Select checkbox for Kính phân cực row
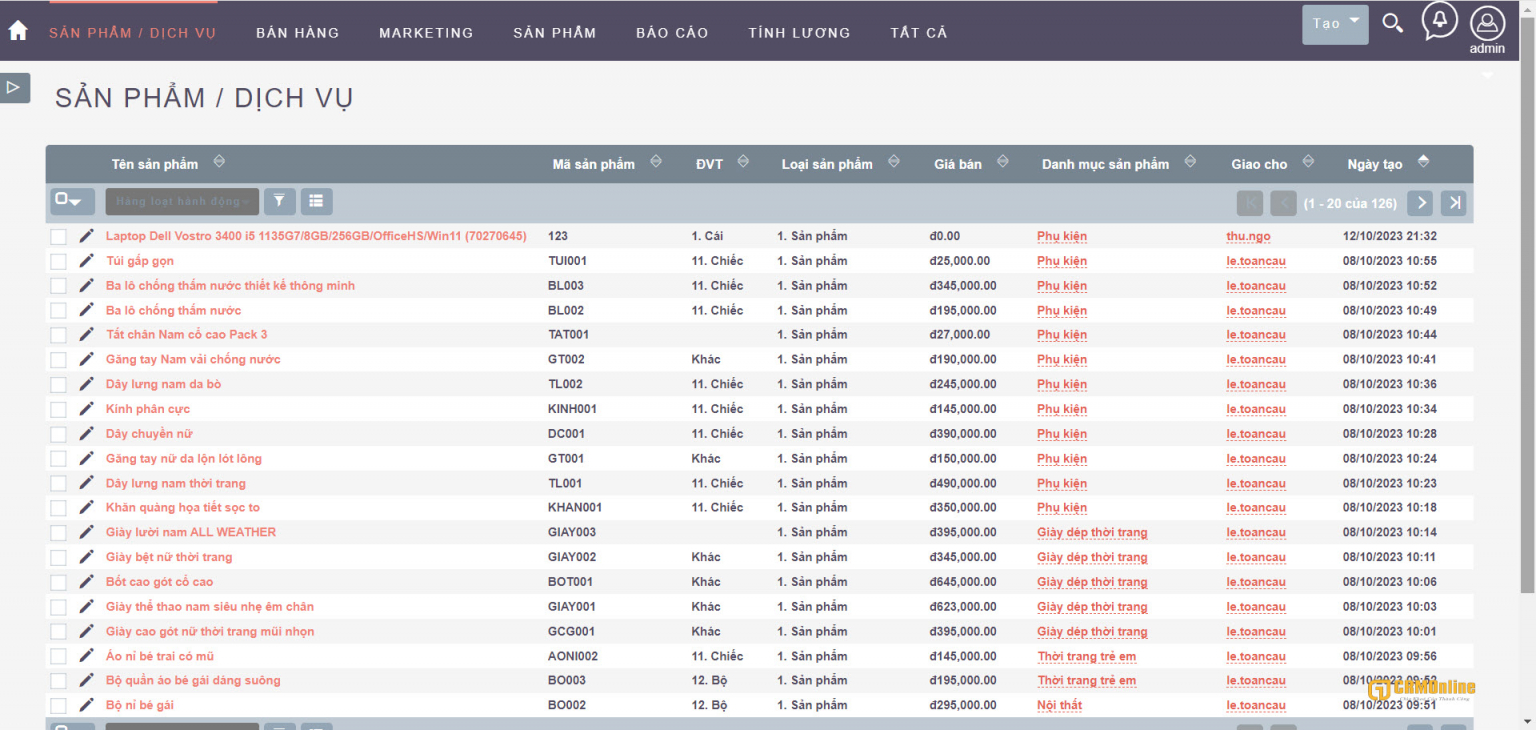Screen dimensions: 1536x730 pos(59,409)
